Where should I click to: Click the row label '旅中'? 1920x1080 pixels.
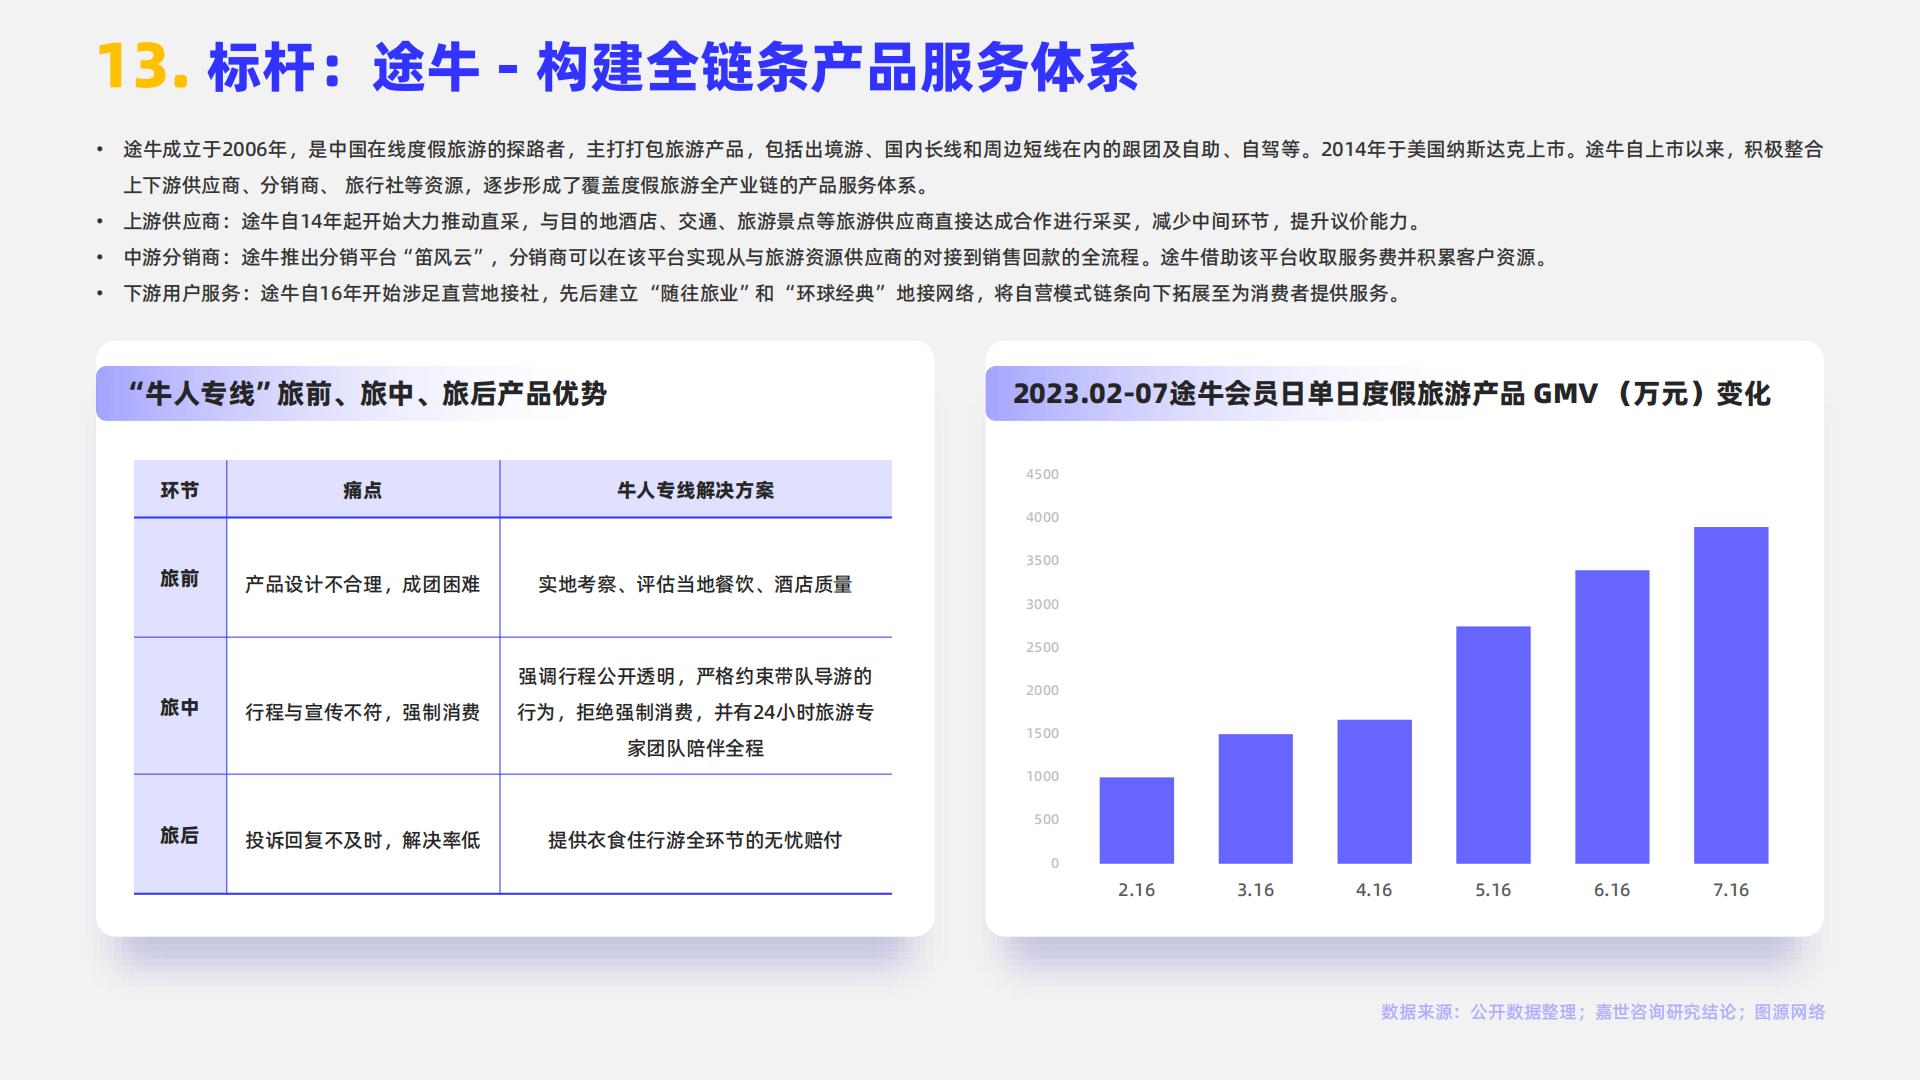click(180, 707)
